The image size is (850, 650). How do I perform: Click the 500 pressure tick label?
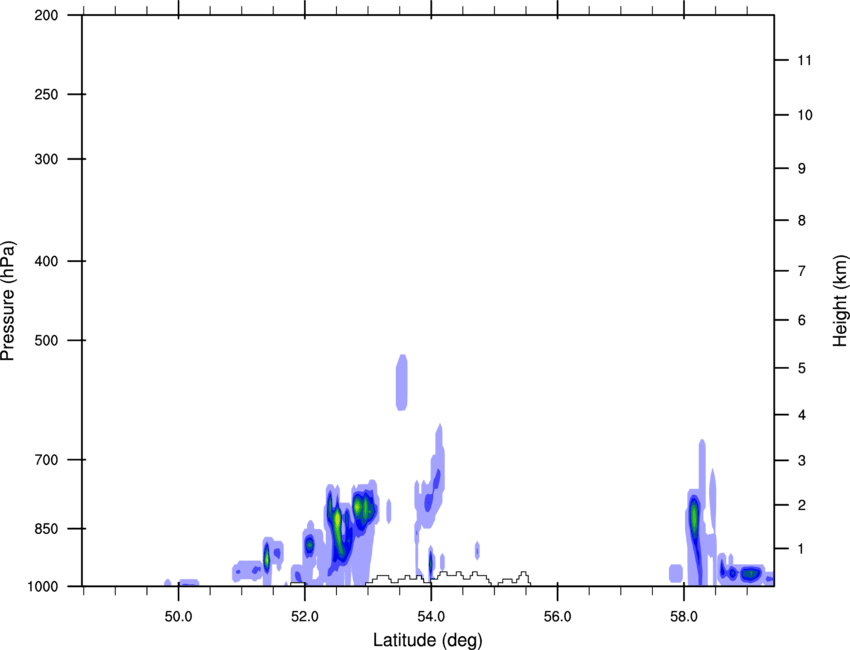click(x=46, y=340)
